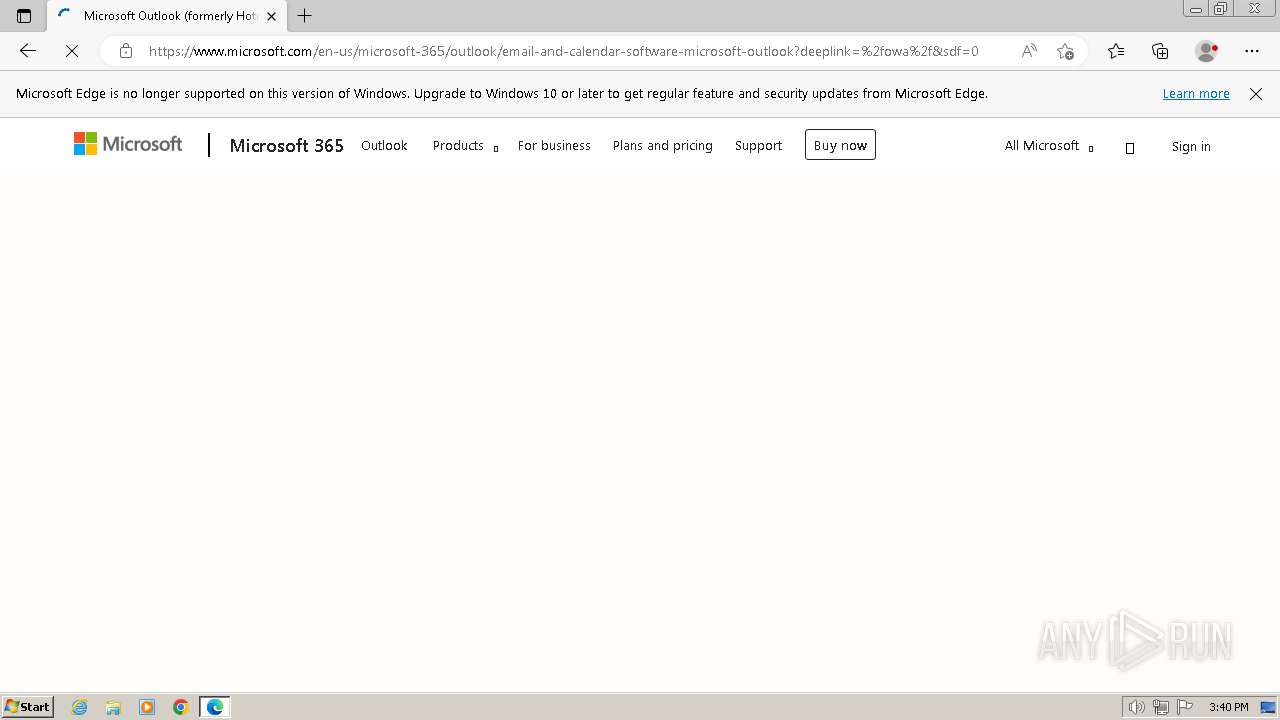View site information via the lock icon

click(126, 51)
